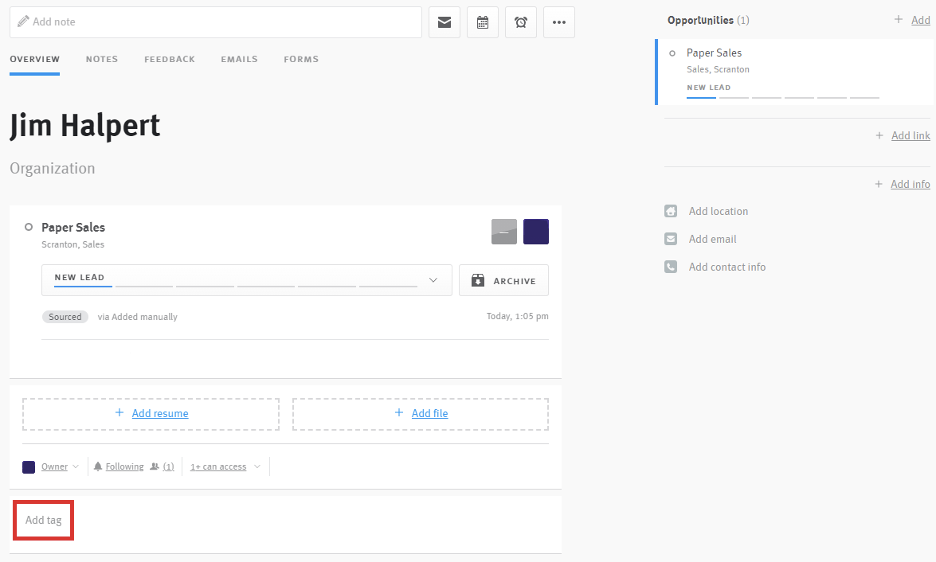Click the circle marker beside Paper Sales card
This screenshot has height=562, width=936.
pos(28,227)
